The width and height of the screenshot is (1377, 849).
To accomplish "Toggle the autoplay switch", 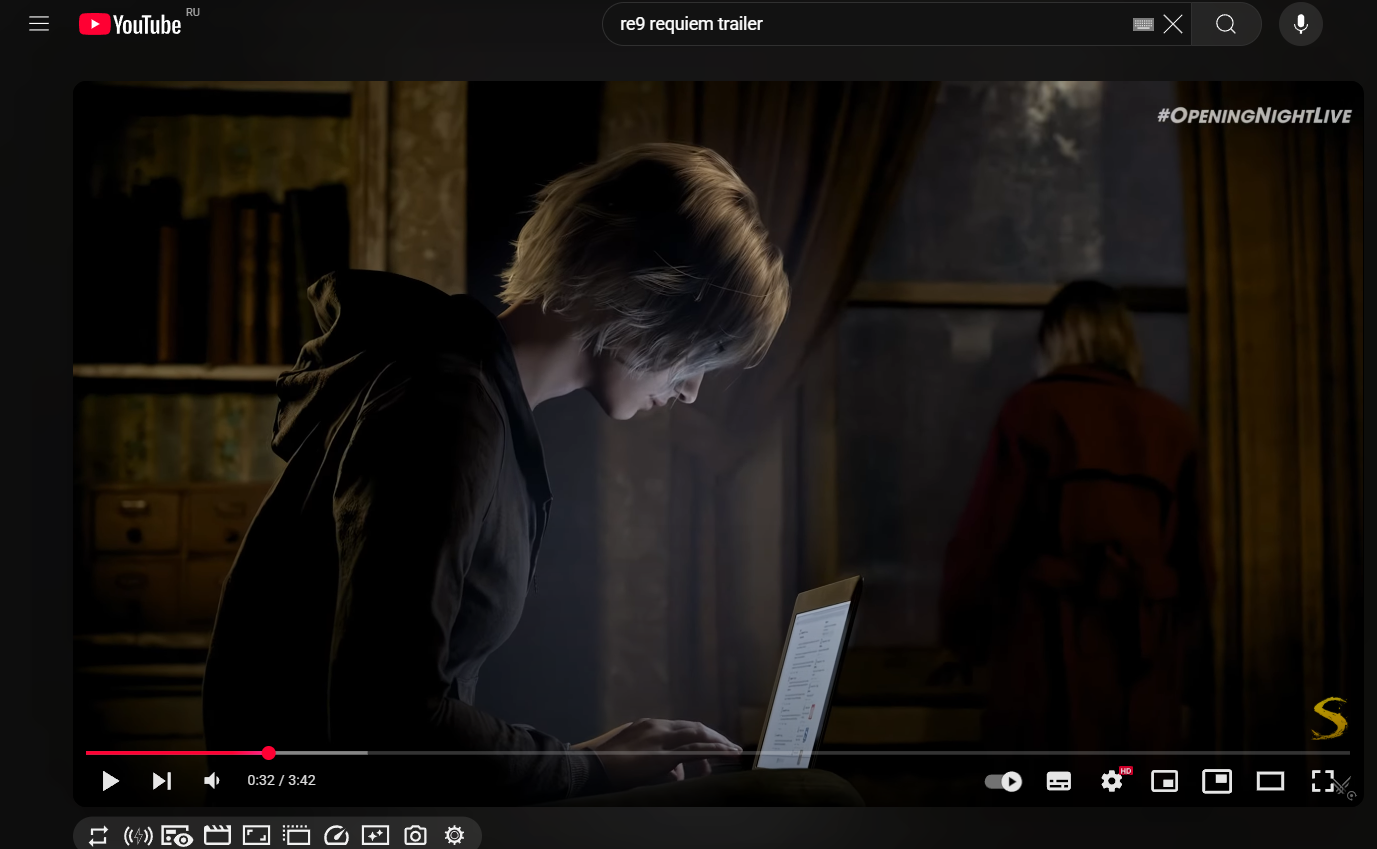I will 1003,781.
